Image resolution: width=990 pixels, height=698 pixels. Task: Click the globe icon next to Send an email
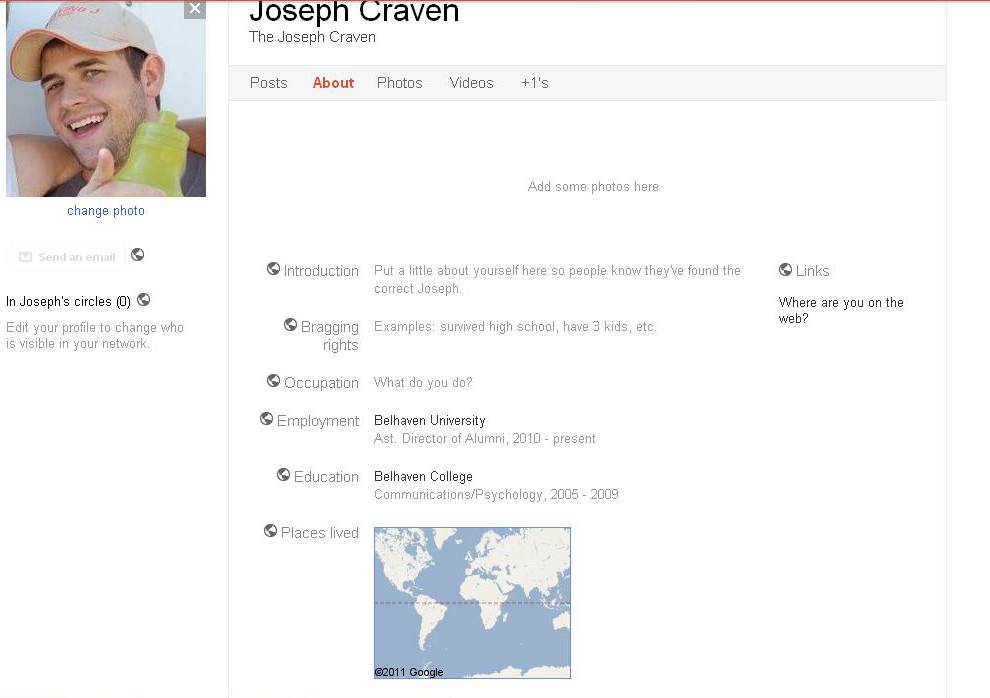(x=137, y=254)
